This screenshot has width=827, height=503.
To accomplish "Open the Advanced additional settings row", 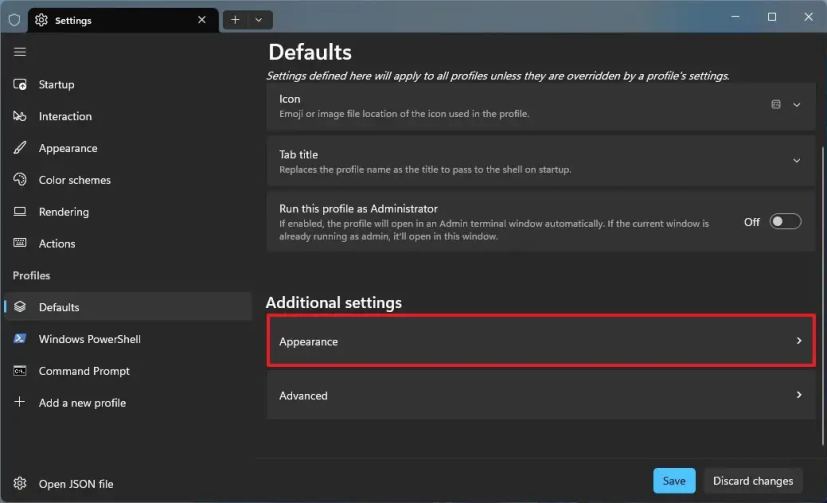I will click(540, 396).
